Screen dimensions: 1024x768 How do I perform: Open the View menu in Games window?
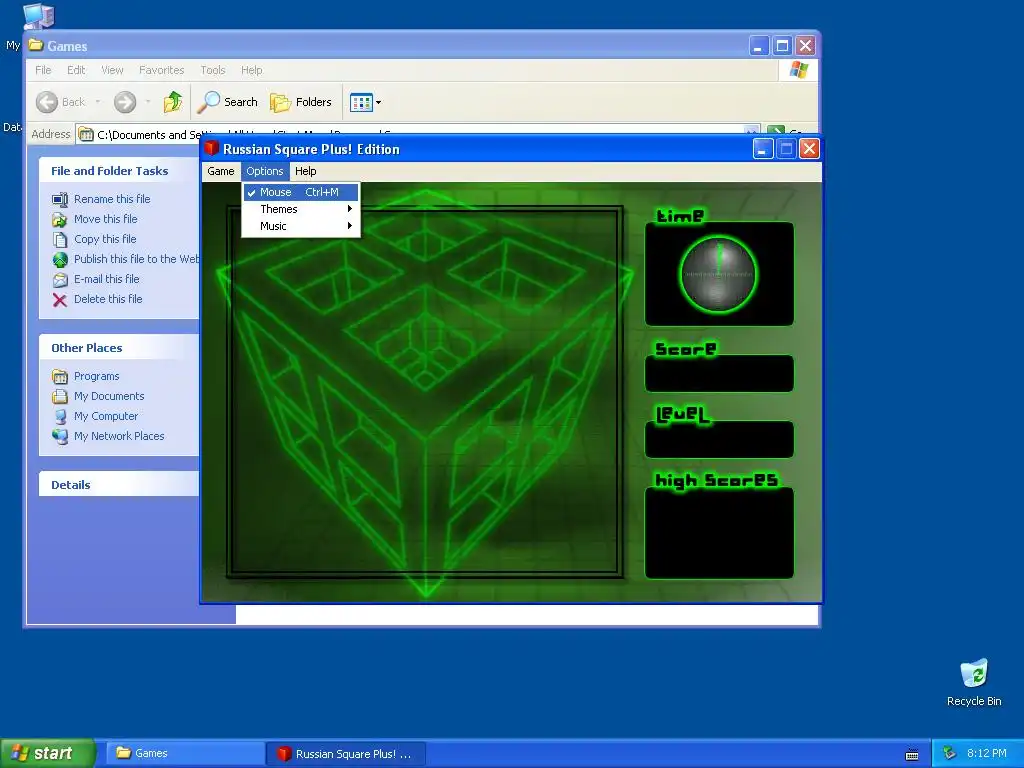coord(112,70)
